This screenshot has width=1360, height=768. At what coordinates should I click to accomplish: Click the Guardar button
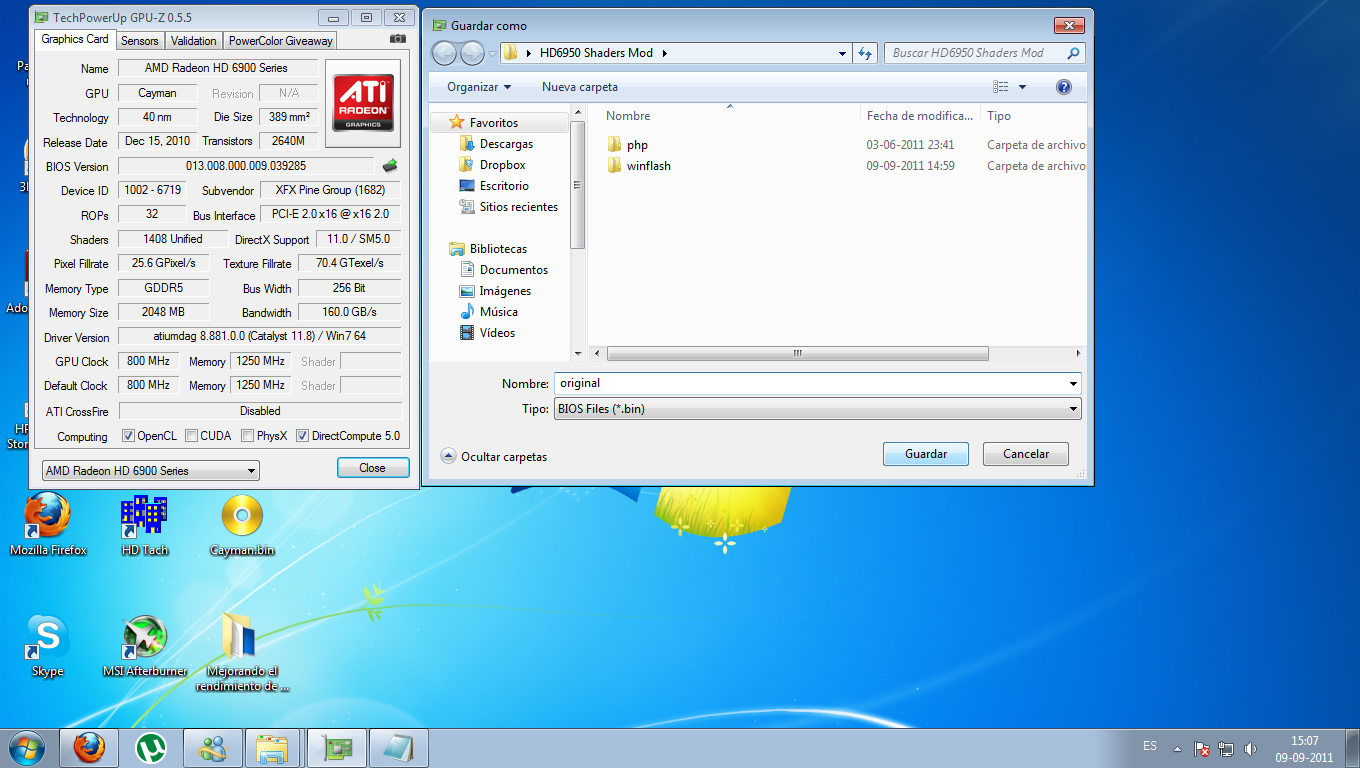(x=926, y=454)
